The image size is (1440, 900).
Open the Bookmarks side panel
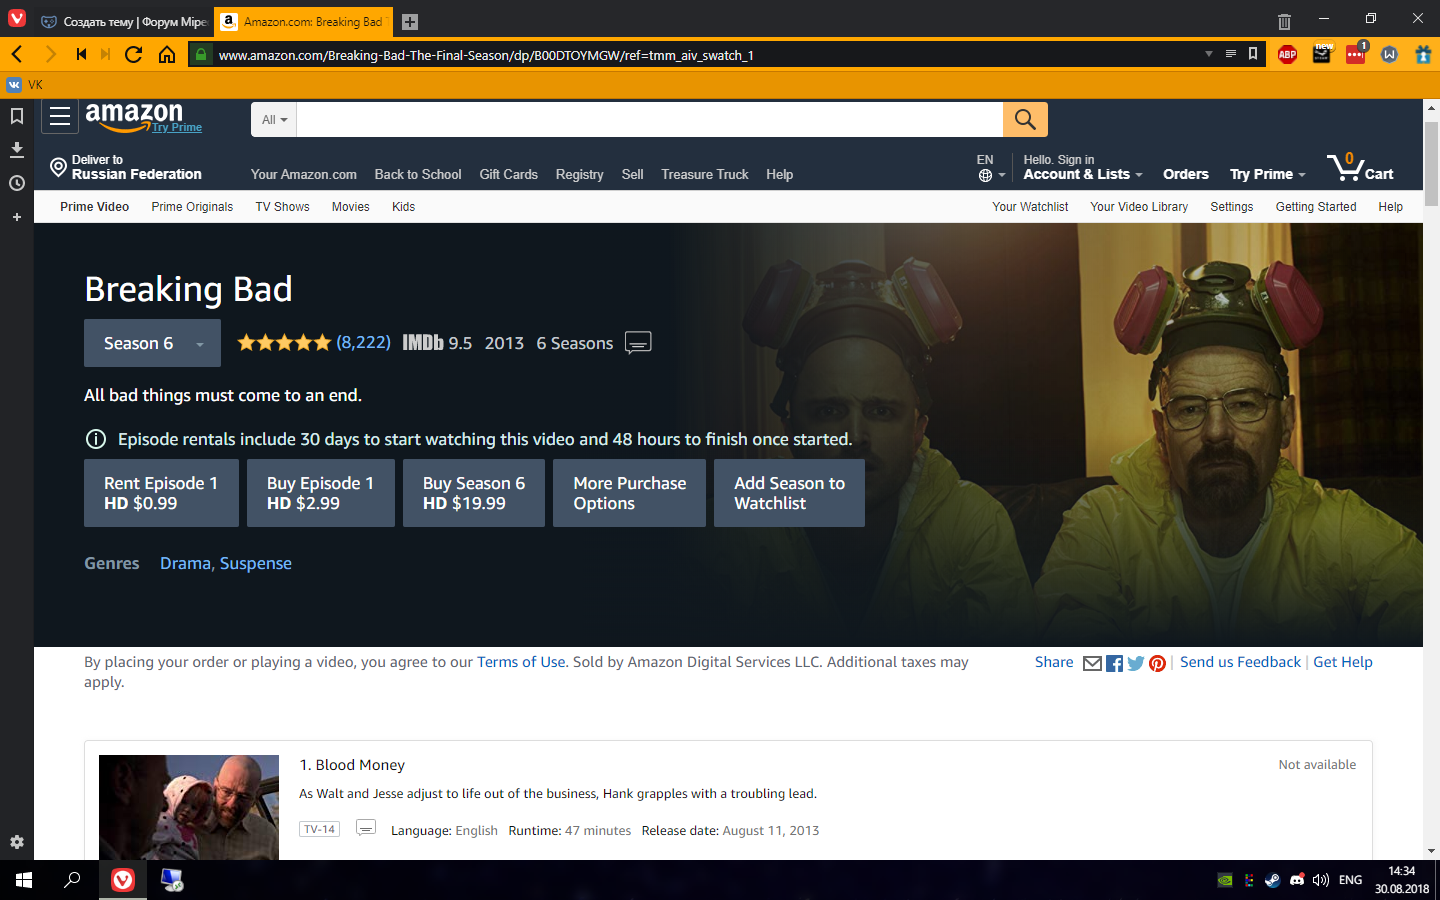pyautogui.click(x=17, y=116)
